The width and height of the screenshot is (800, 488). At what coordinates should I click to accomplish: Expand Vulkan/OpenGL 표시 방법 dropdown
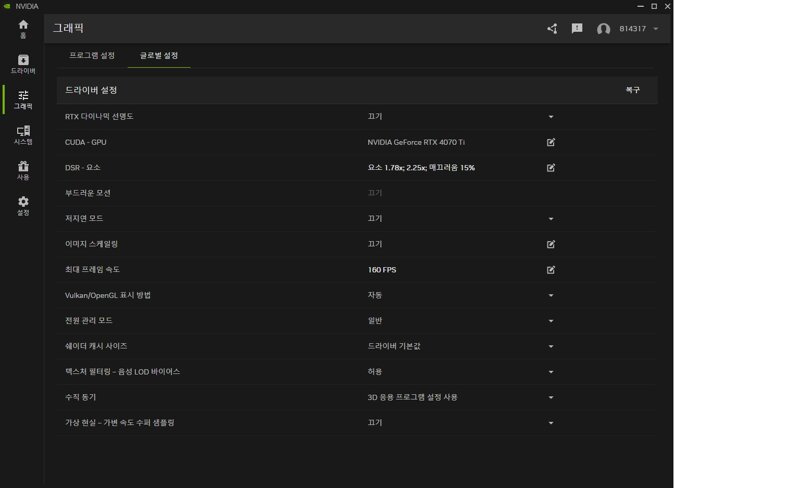click(551, 296)
